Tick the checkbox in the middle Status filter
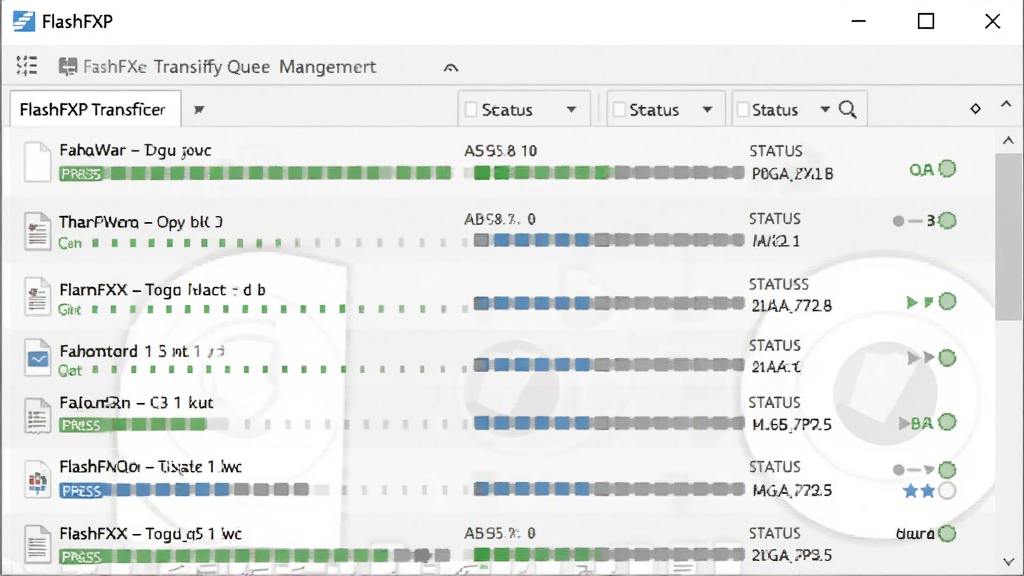Screen dimensions: 1024x576 click(x=619, y=110)
